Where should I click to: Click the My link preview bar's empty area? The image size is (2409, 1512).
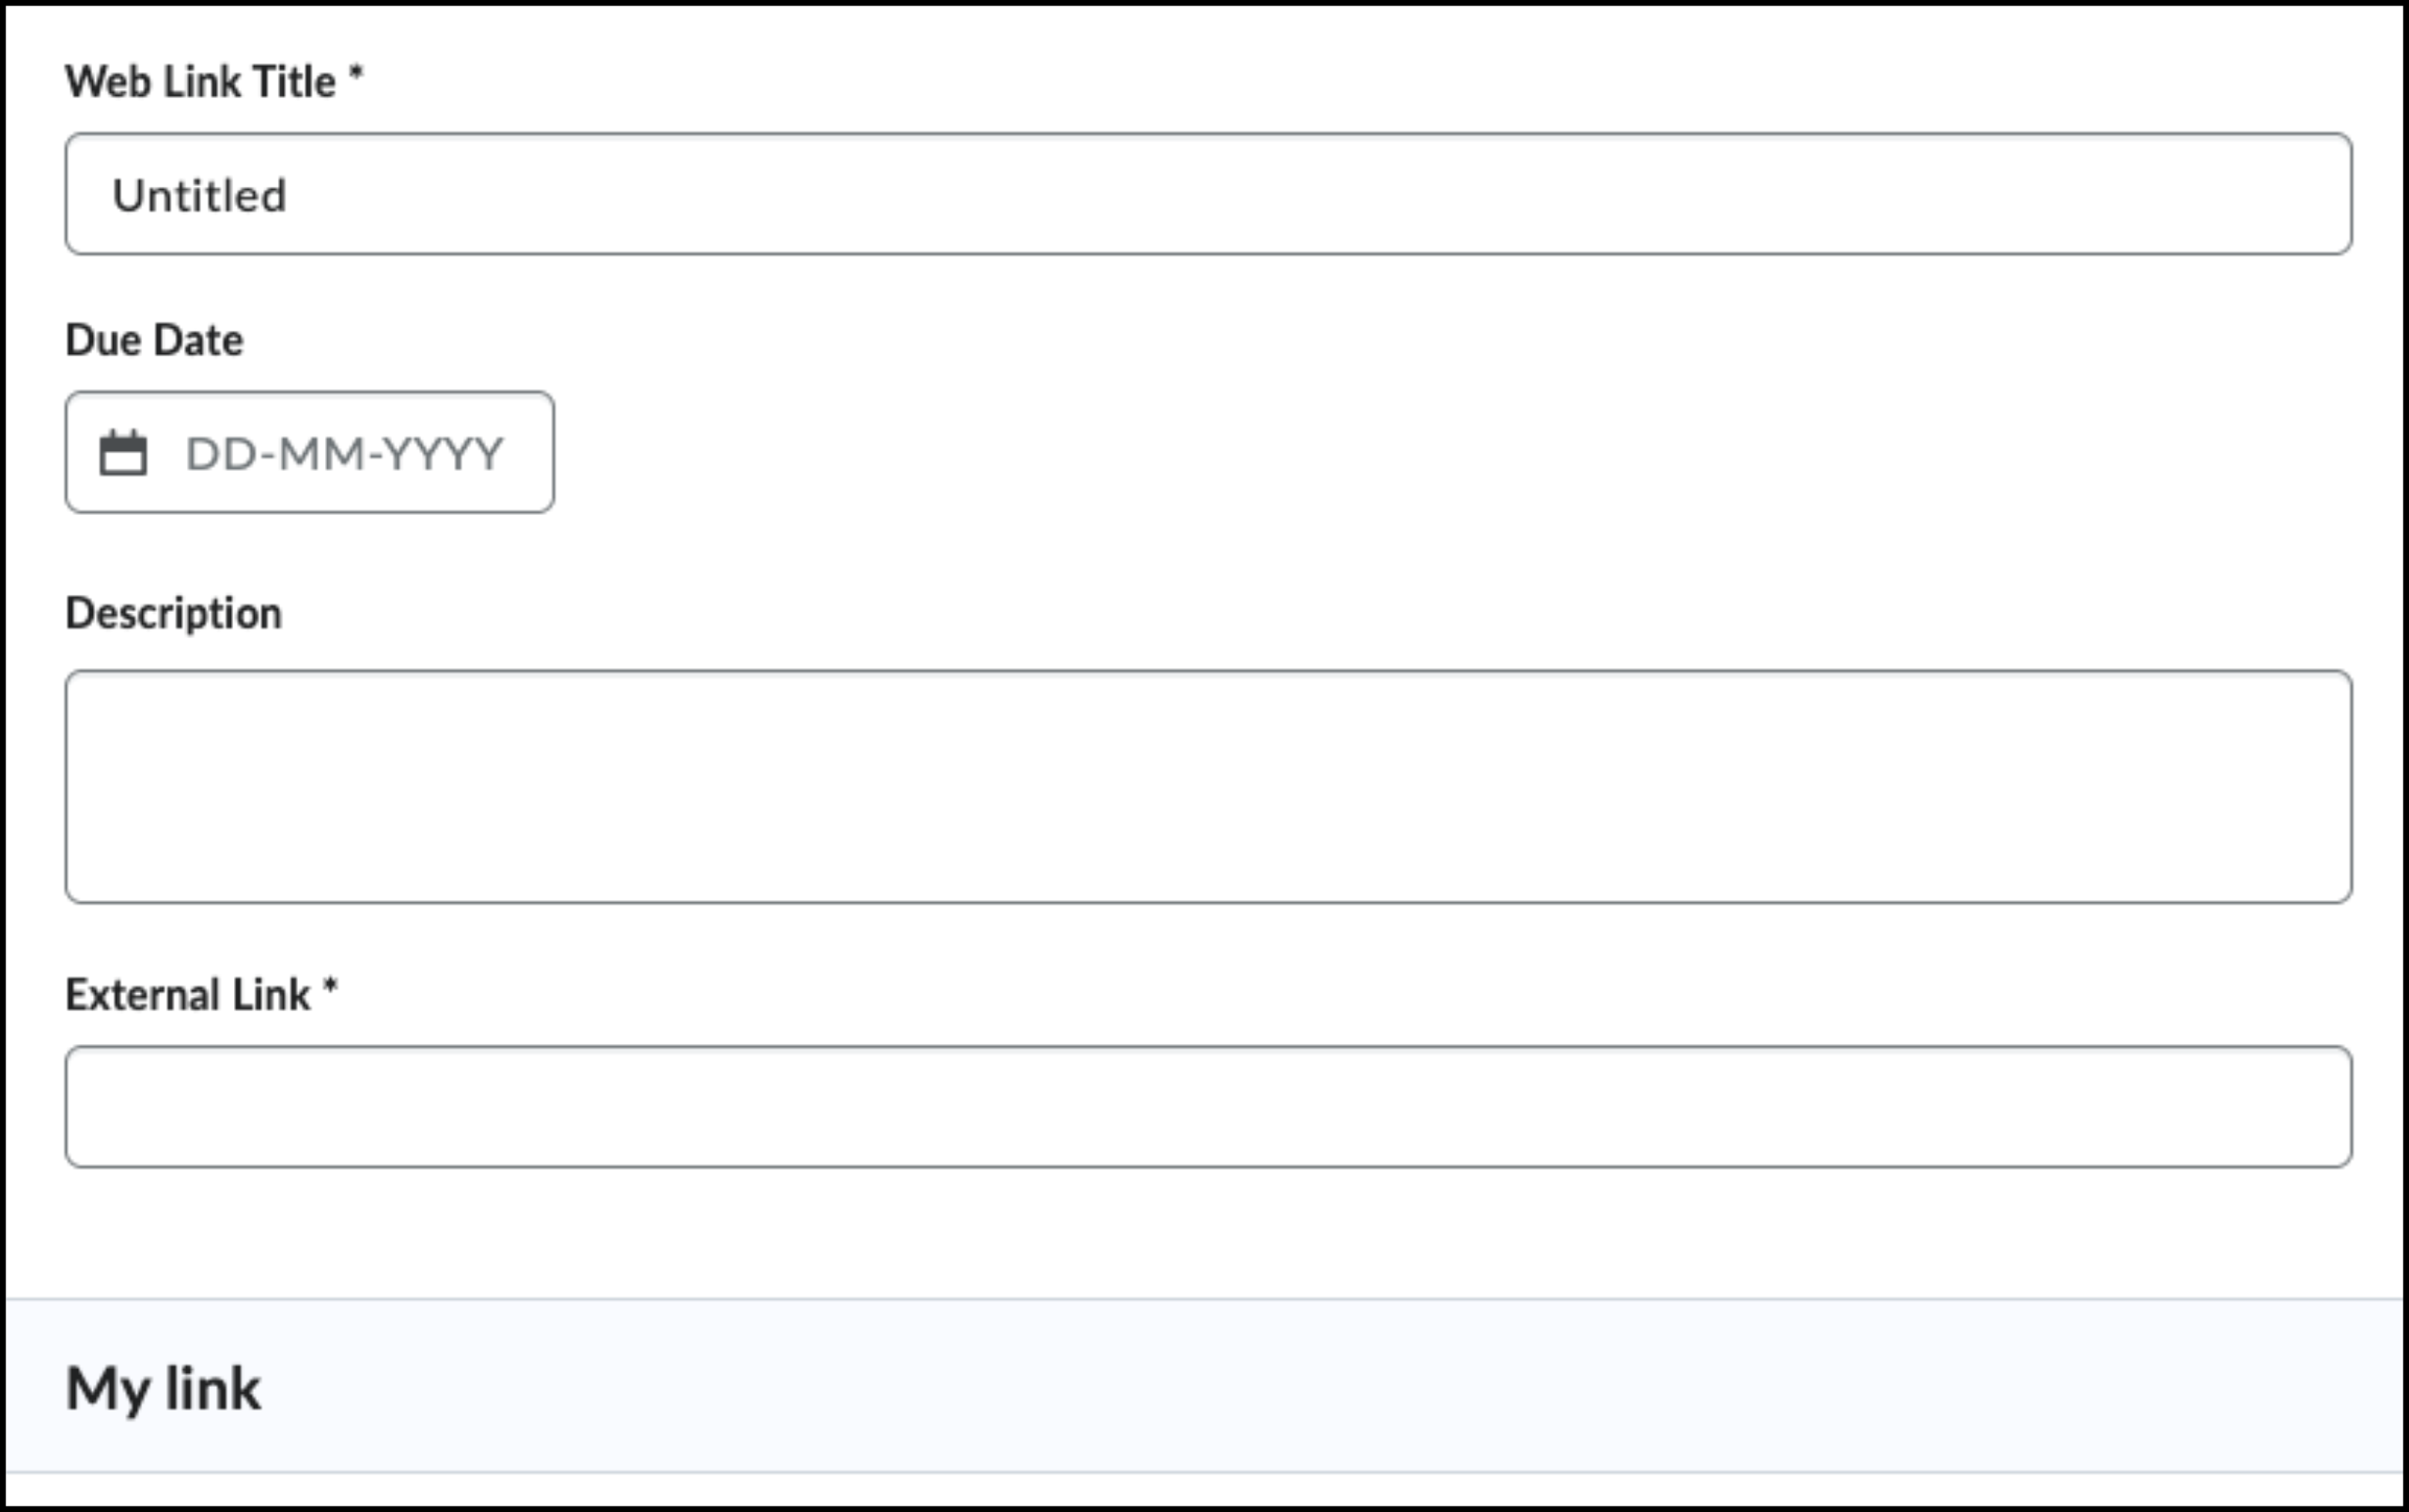[1300, 1387]
